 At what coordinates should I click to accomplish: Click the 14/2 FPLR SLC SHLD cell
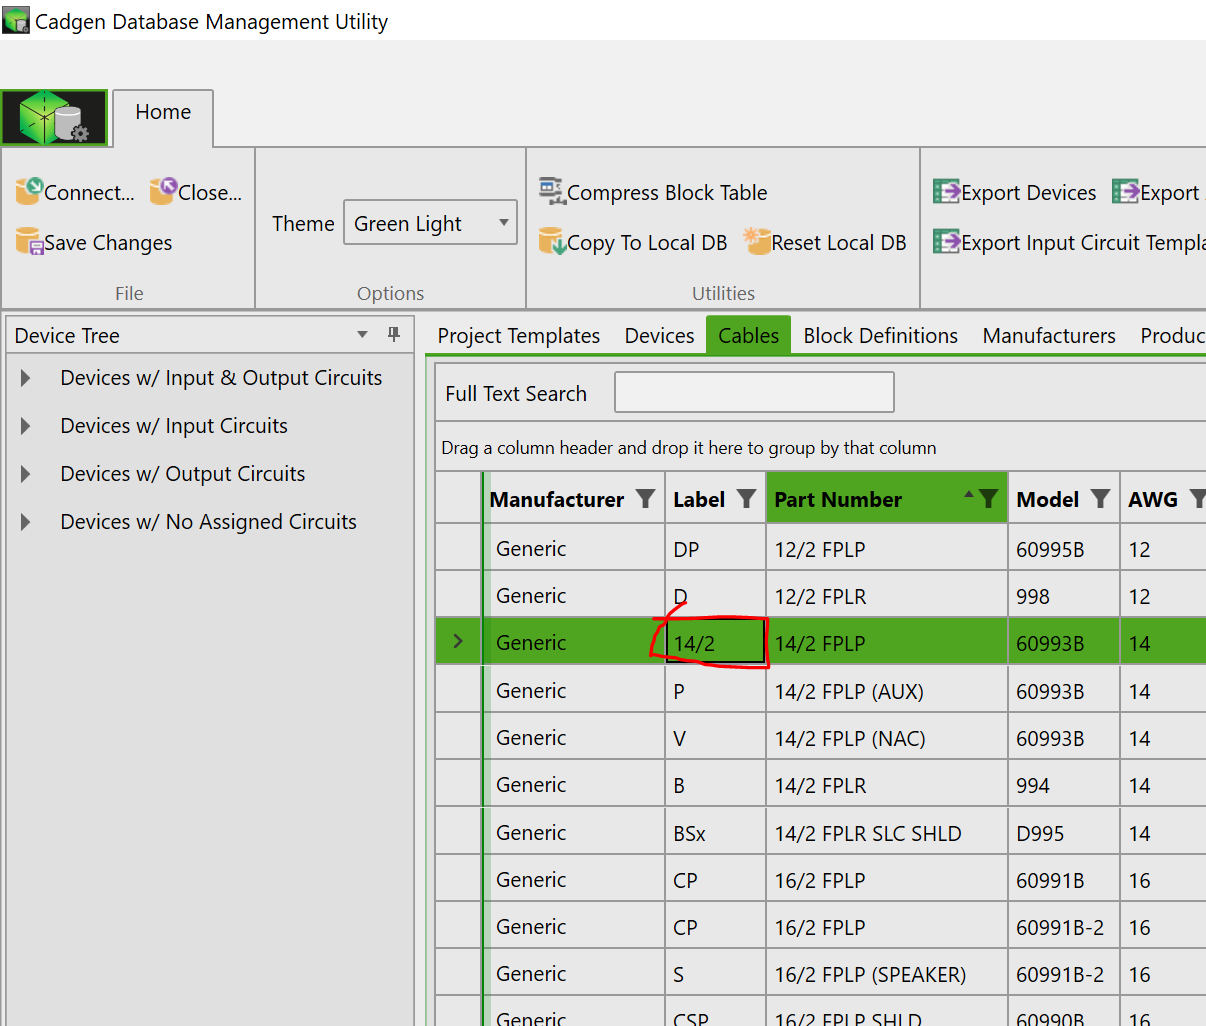(886, 833)
